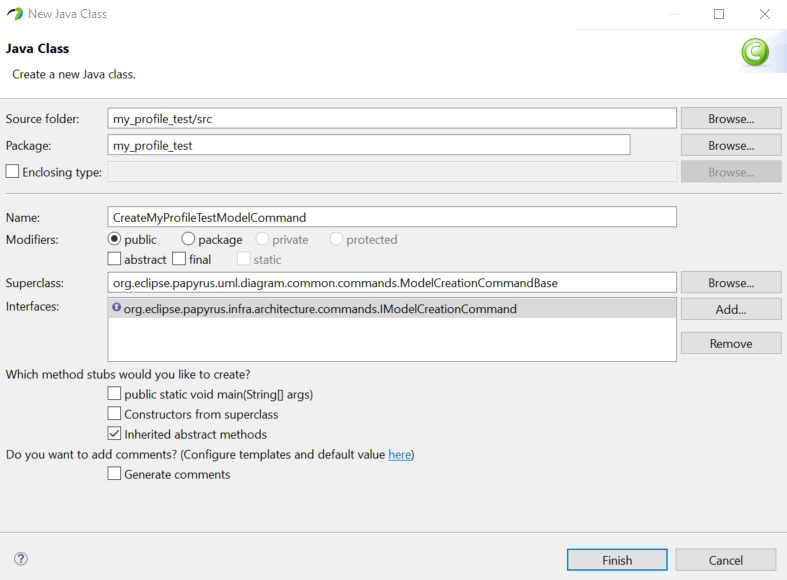Click the Add... interfaces button

[731, 310]
